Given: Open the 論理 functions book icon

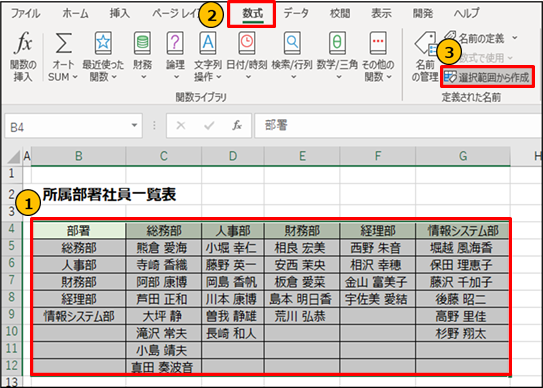Looking at the screenshot, I should click(x=175, y=43).
